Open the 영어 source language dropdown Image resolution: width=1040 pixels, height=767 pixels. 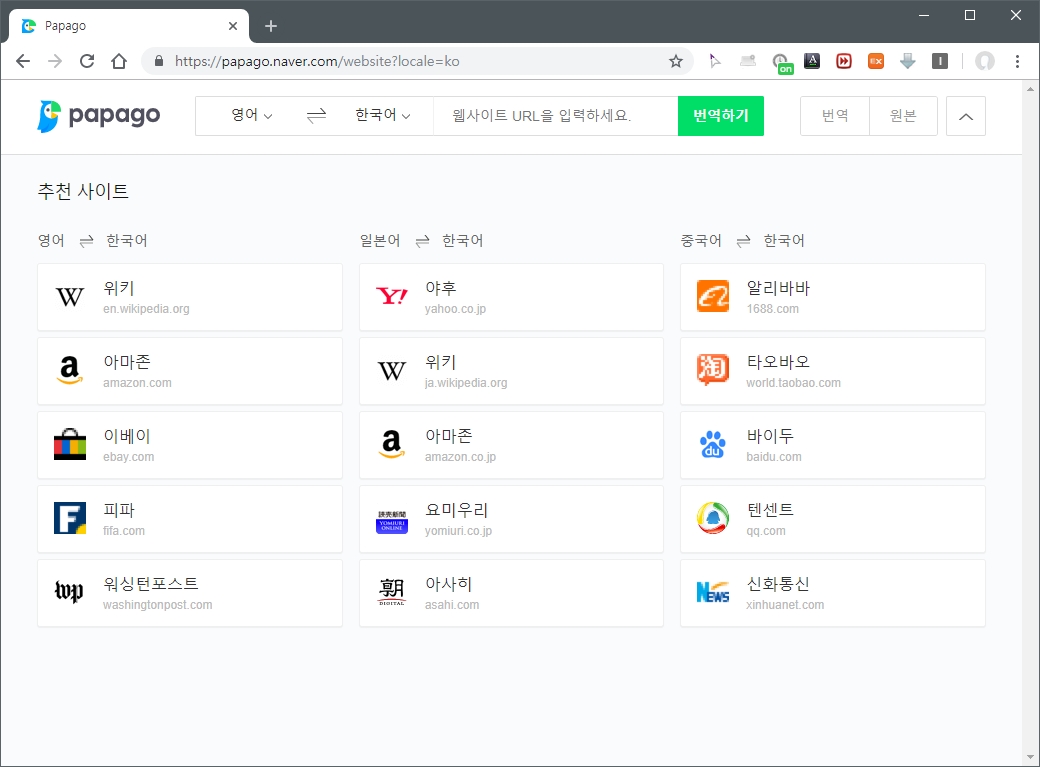click(x=251, y=115)
